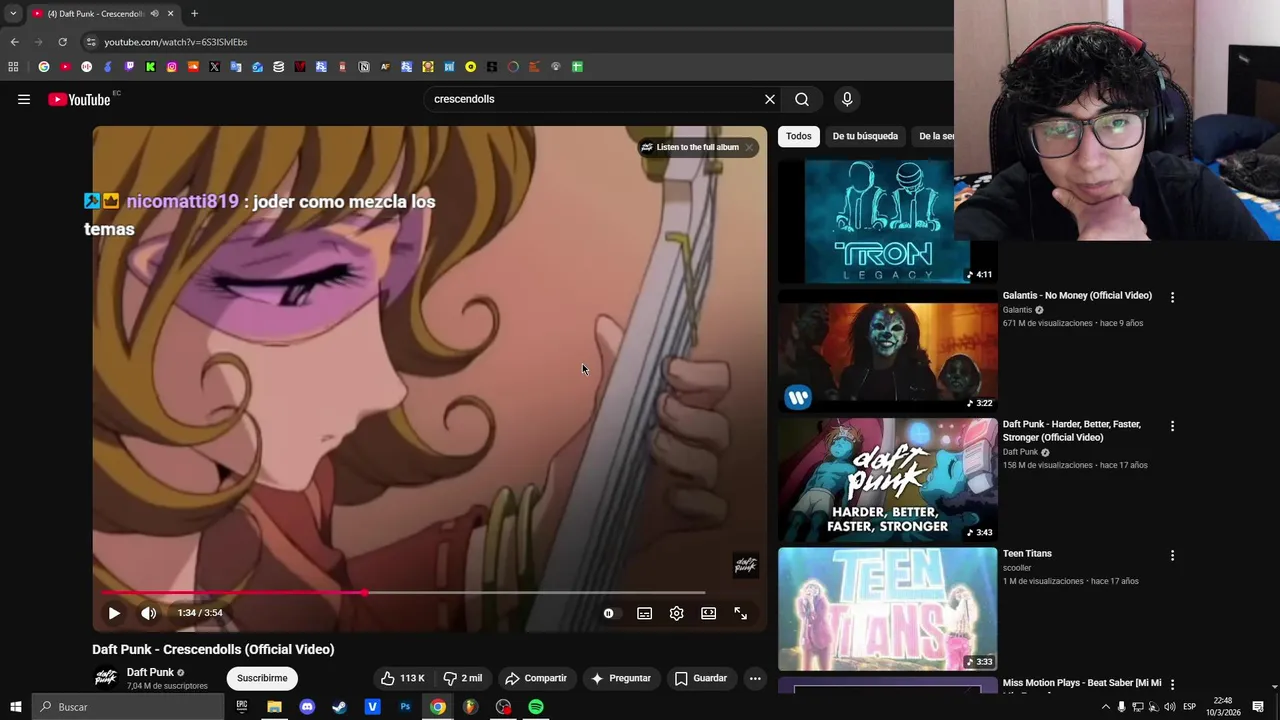Open the ESP language selector
The height and width of the screenshot is (720, 1280).
(x=1190, y=707)
